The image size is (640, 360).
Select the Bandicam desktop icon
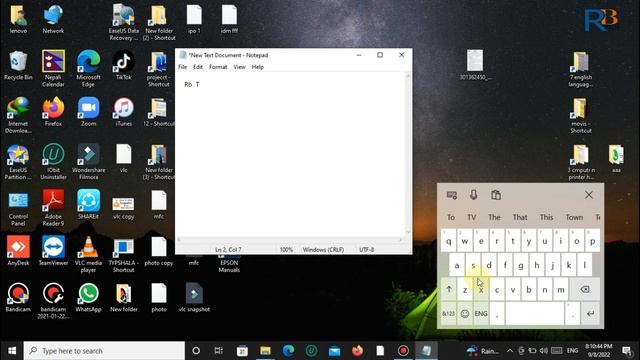point(18,298)
